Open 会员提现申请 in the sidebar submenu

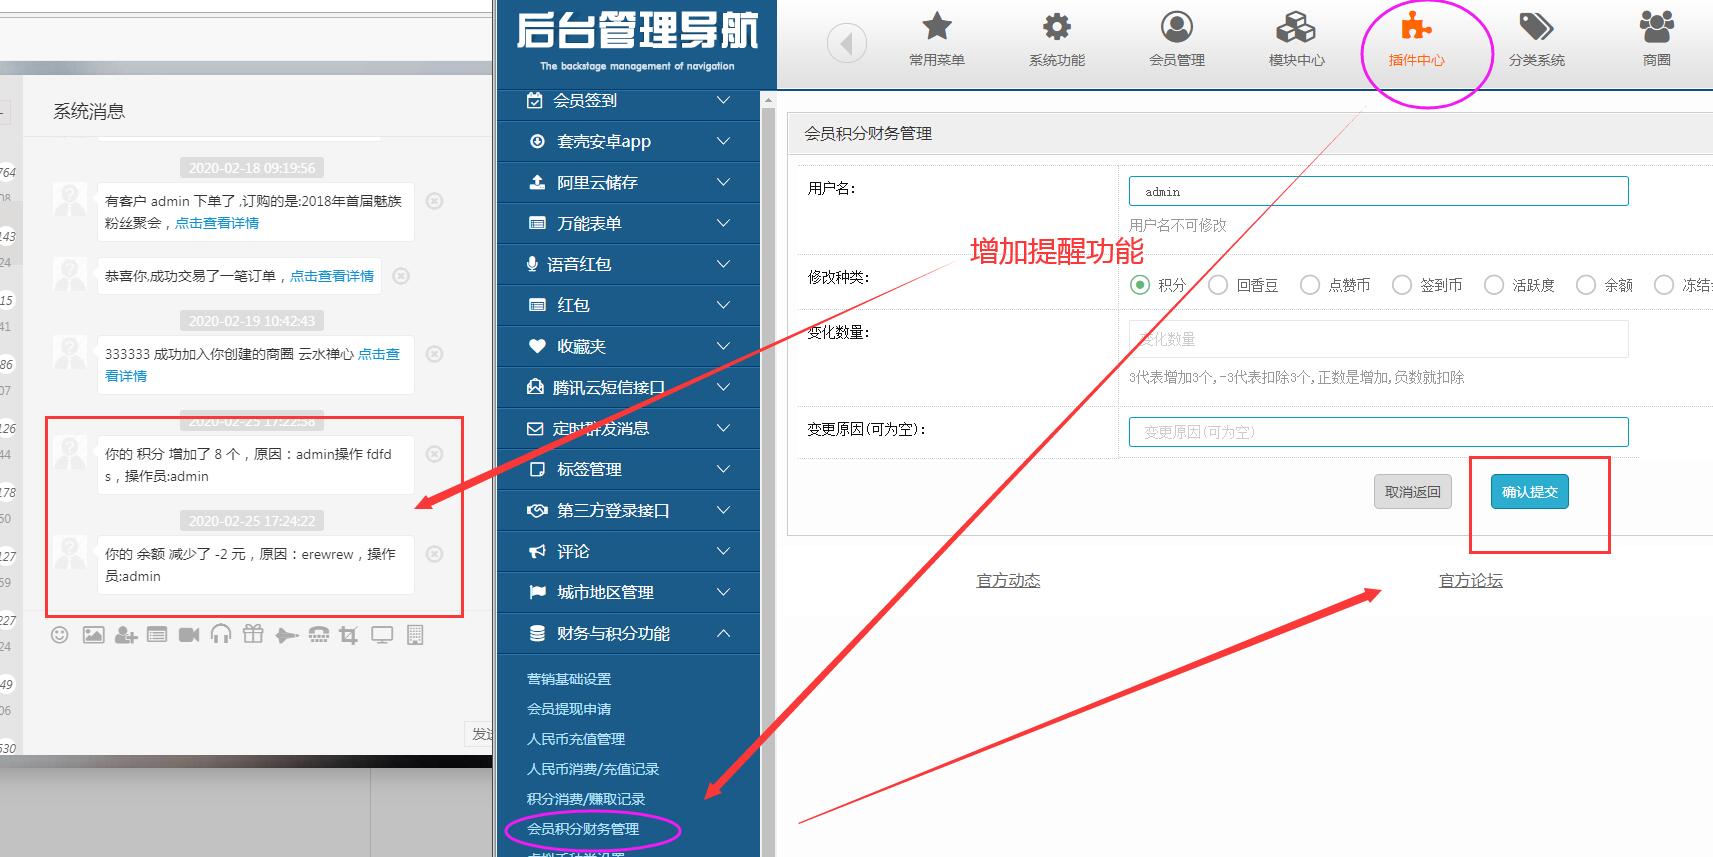(x=569, y=709)
